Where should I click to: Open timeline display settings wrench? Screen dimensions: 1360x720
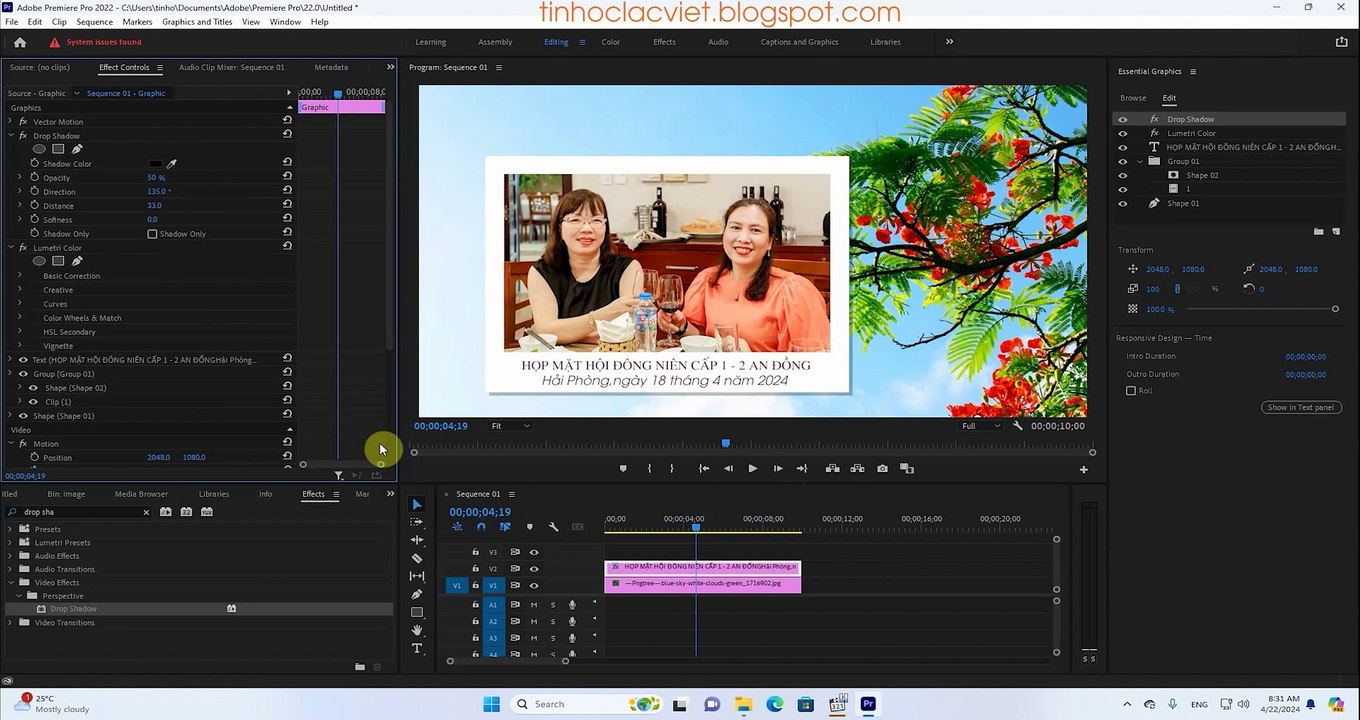553,527
